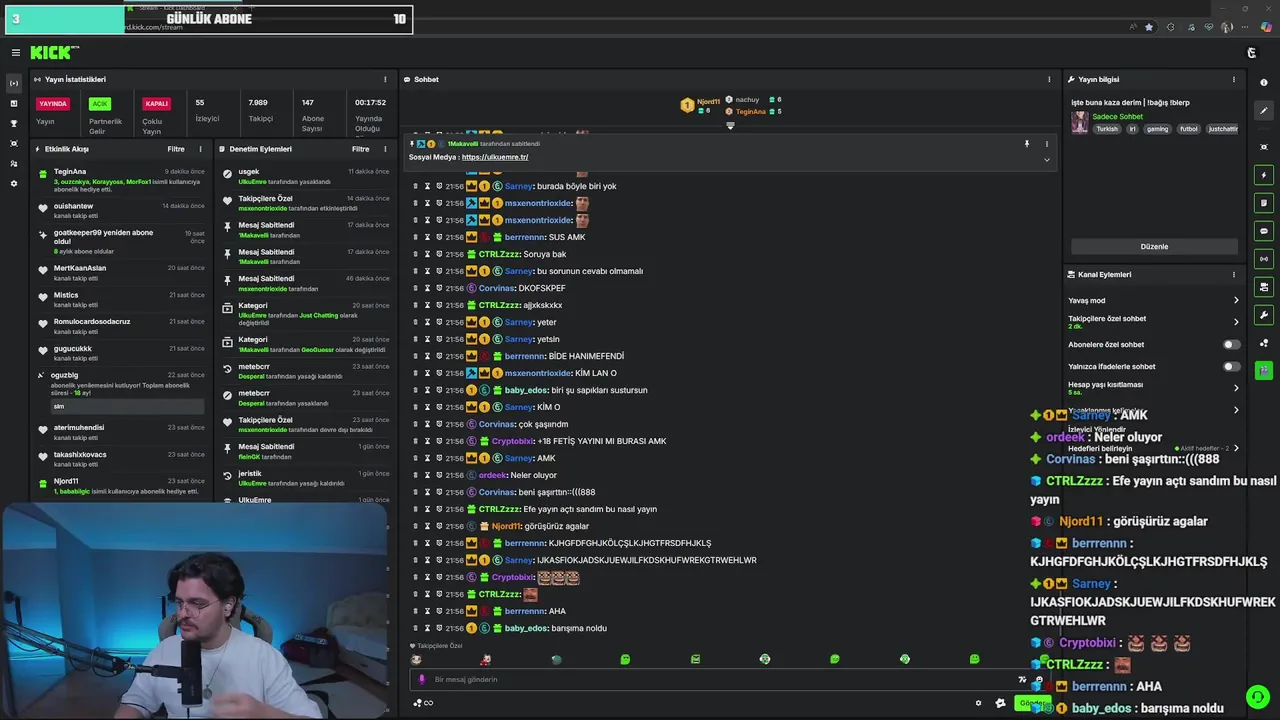Image resolution: width=1280 pixels, height=720 pixels.
Task: Toggle Yalnızca ifadelerle sohbet switch
Action: 1232,366
